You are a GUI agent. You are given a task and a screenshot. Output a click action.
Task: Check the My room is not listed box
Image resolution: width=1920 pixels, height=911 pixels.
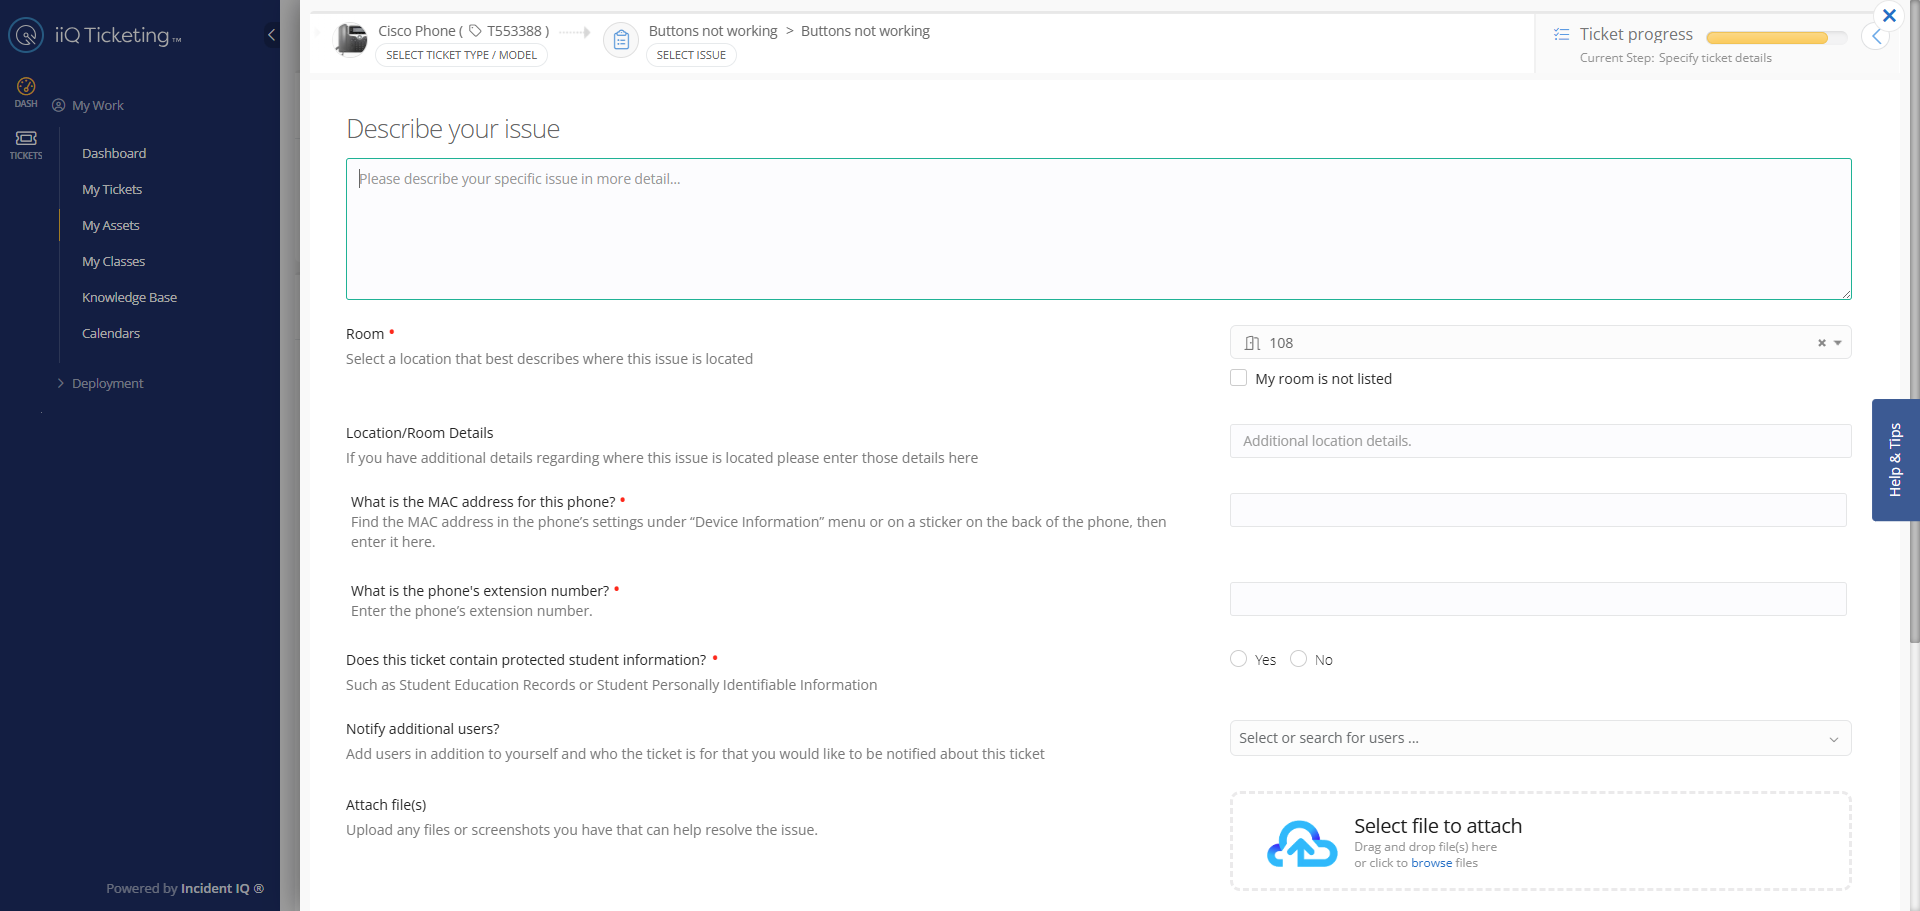coord(1238,378)
